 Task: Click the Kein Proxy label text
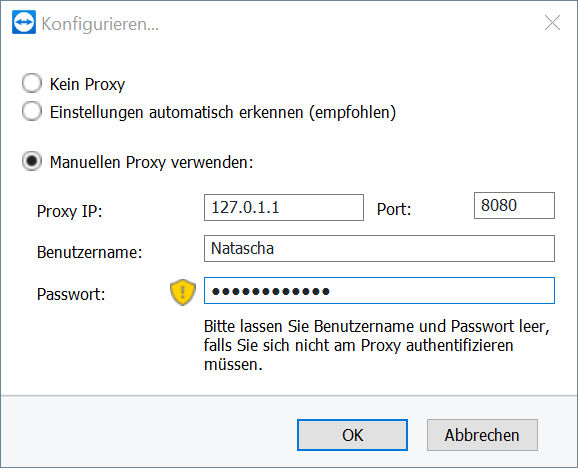coord(87,84)
